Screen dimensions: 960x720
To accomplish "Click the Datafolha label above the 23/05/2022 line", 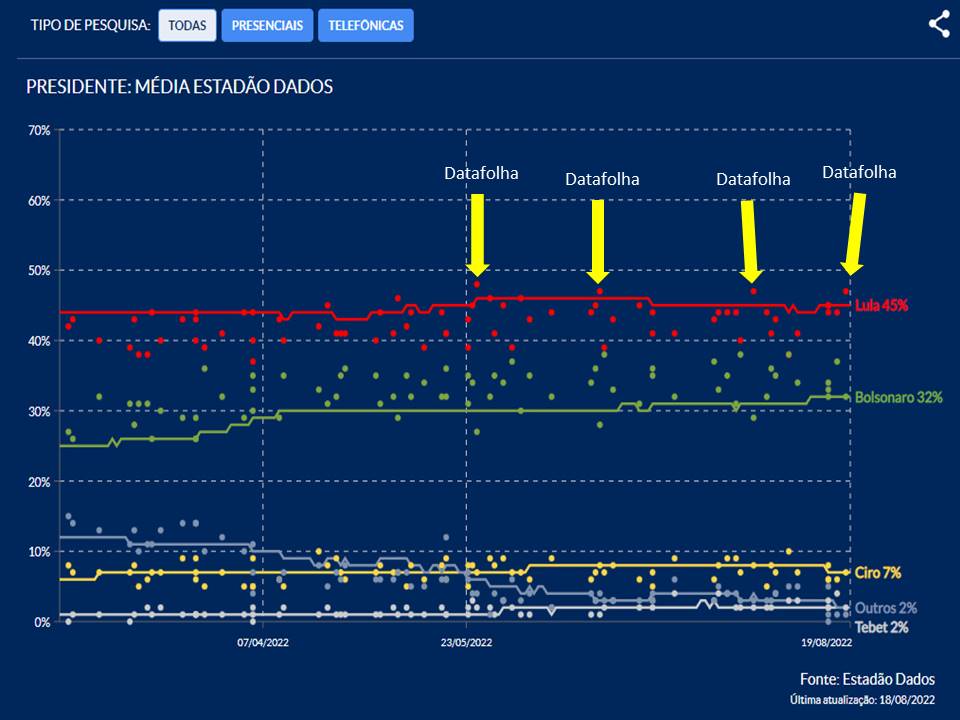I will pos(481,173).
